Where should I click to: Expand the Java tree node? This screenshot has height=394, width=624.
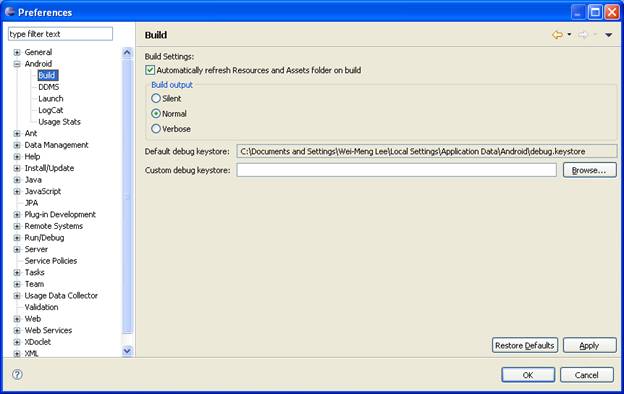click(x=17, y=180)
